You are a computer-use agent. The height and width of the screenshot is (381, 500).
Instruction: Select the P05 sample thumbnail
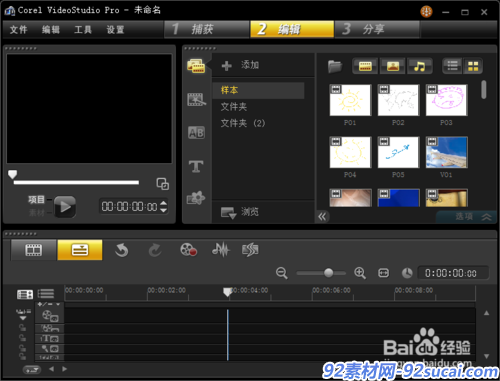[x=398, y=152]
